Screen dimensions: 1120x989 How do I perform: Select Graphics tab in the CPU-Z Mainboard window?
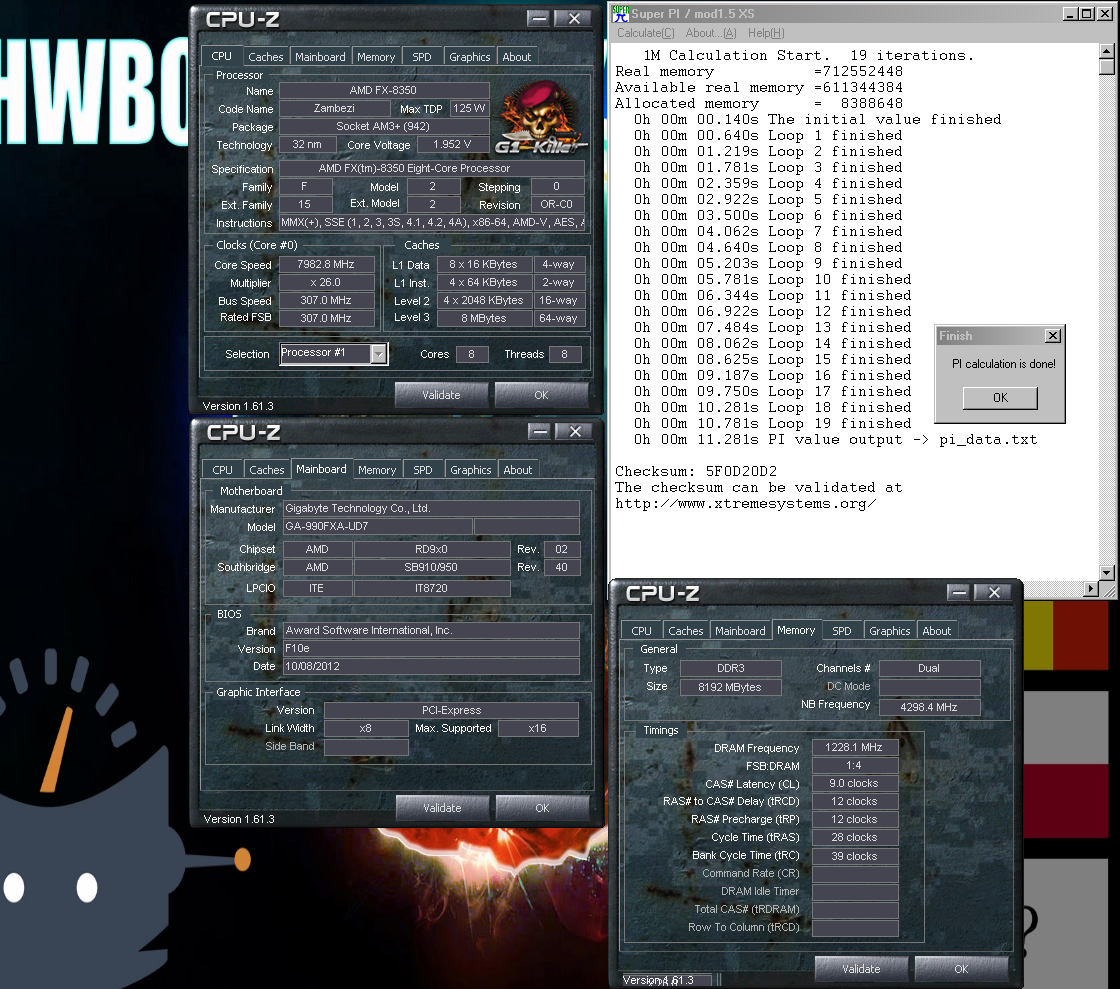pos(471,470)
